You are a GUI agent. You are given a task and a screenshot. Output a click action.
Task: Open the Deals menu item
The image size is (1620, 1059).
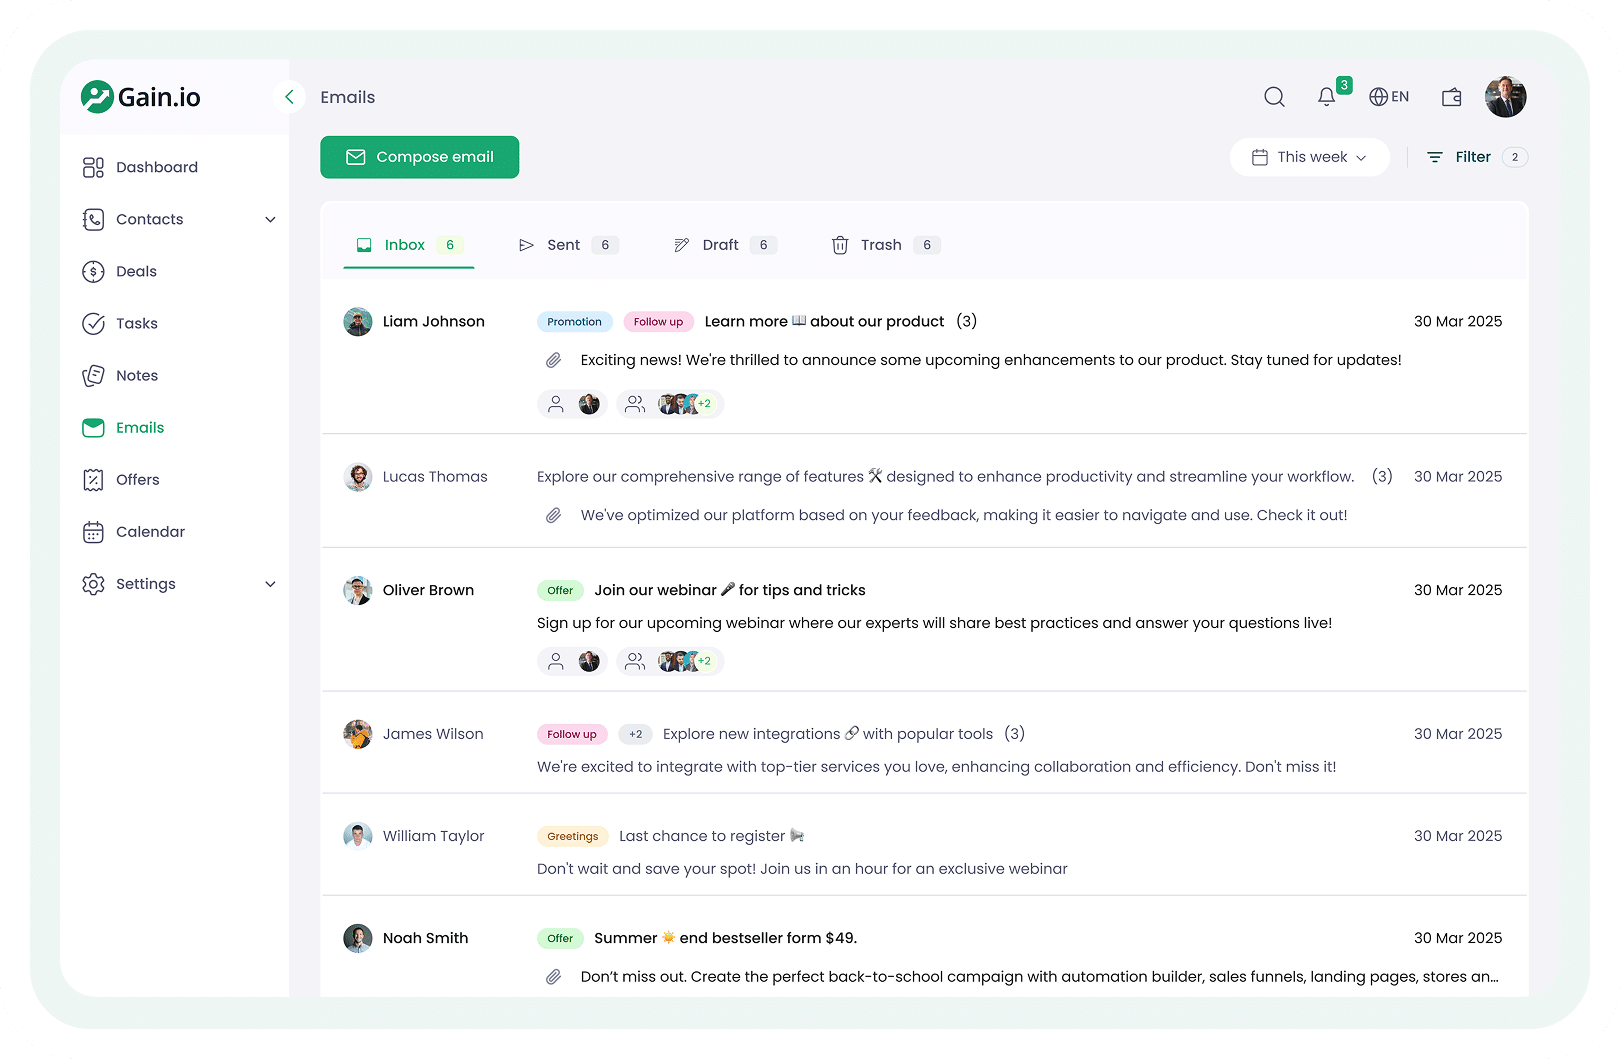(x=136, y=271)
